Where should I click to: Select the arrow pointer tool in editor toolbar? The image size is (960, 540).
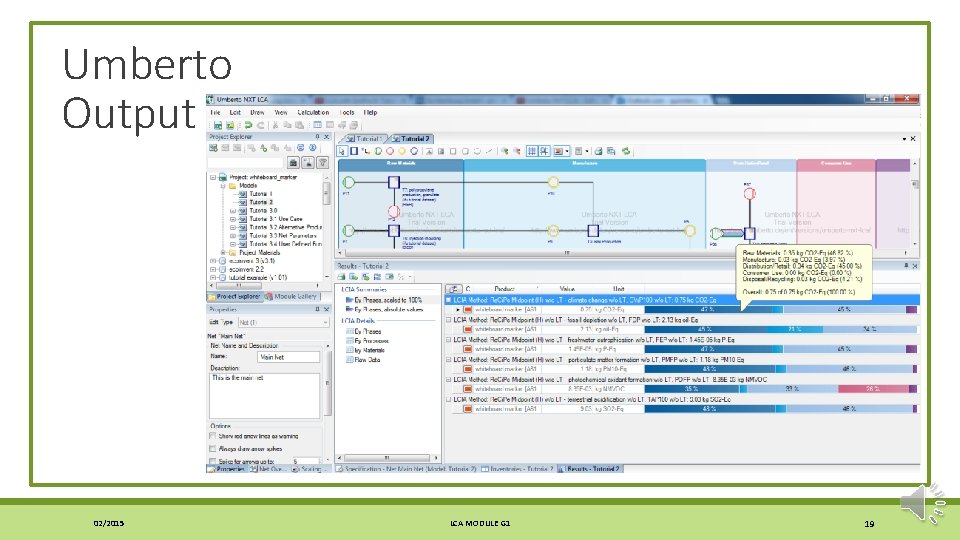(x=342, y=151)
